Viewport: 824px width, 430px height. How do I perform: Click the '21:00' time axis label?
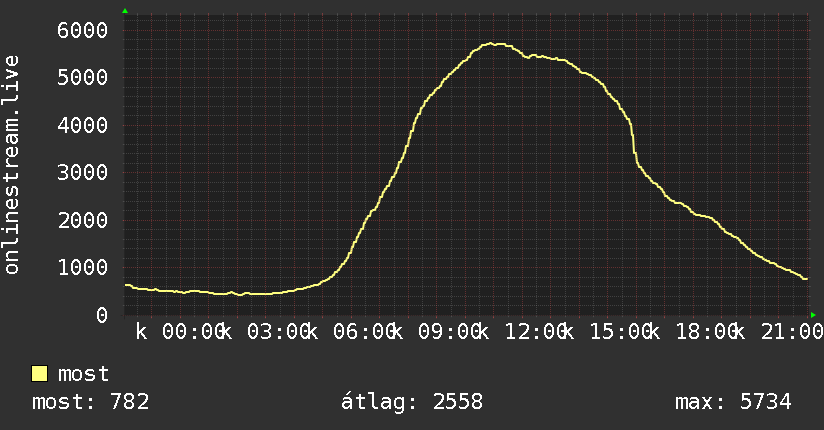pyautogui.click(x=792, y=332)
